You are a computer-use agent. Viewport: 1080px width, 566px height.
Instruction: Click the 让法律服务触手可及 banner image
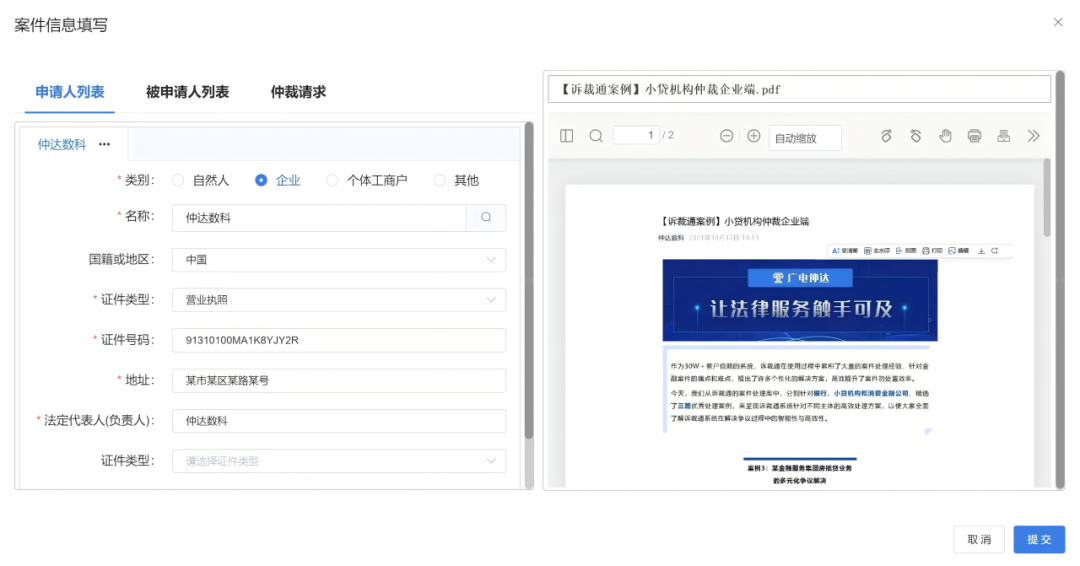tap(800, 300)
